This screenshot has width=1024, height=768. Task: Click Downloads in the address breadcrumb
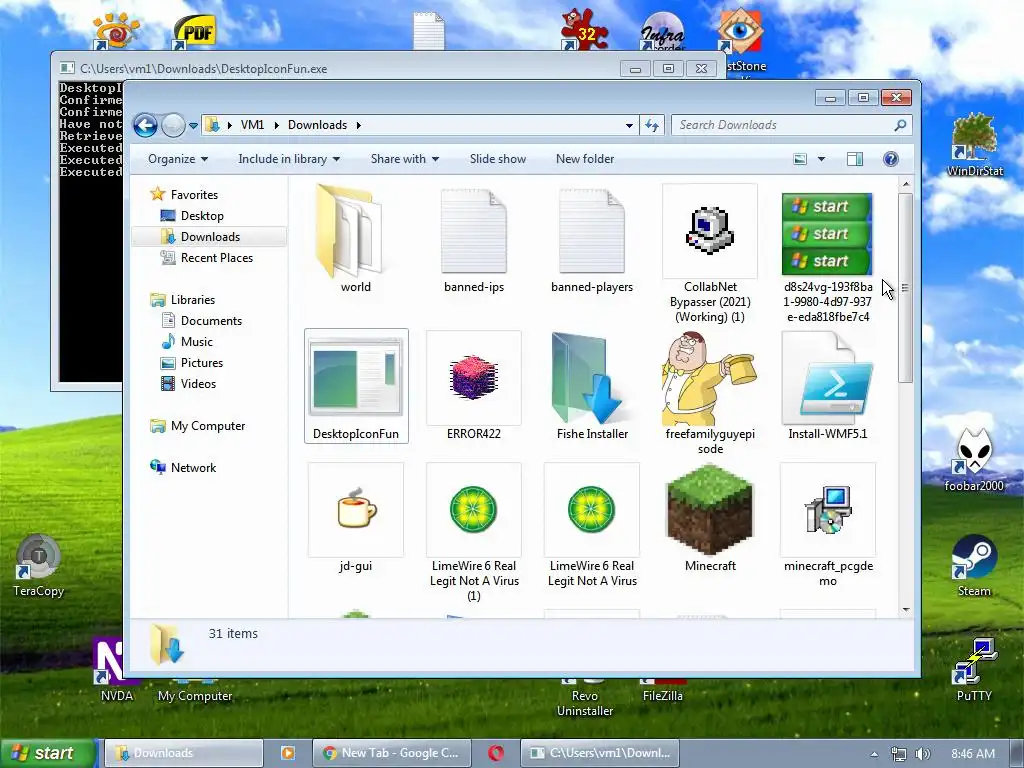317,125
